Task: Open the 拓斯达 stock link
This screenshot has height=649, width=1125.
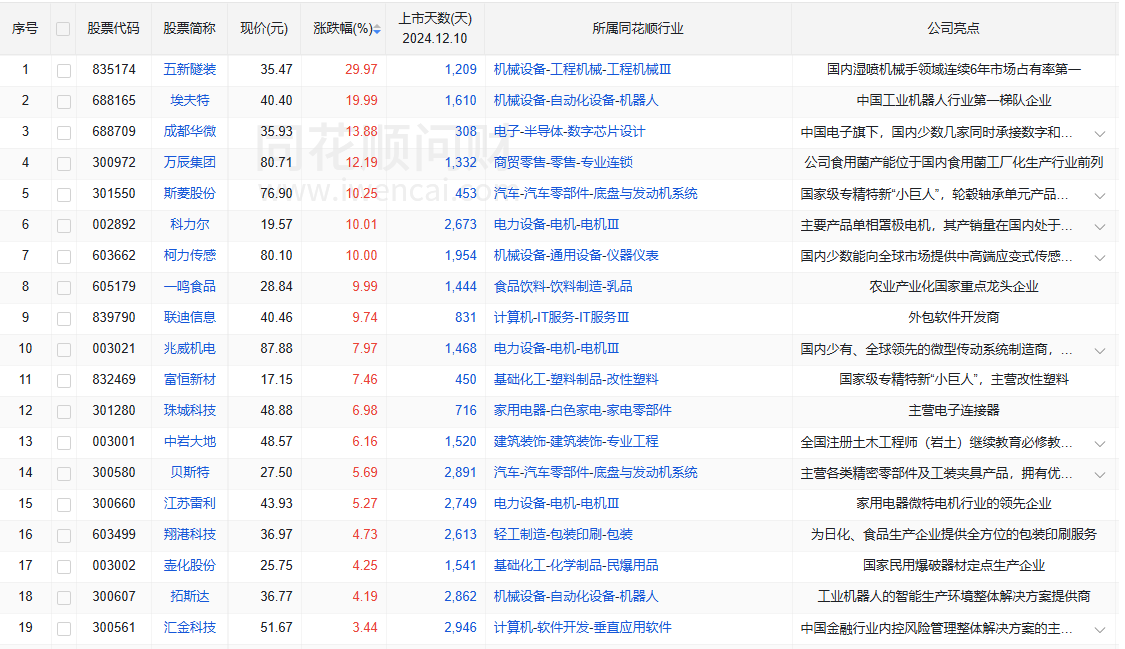Action: [x=189, y=596]
